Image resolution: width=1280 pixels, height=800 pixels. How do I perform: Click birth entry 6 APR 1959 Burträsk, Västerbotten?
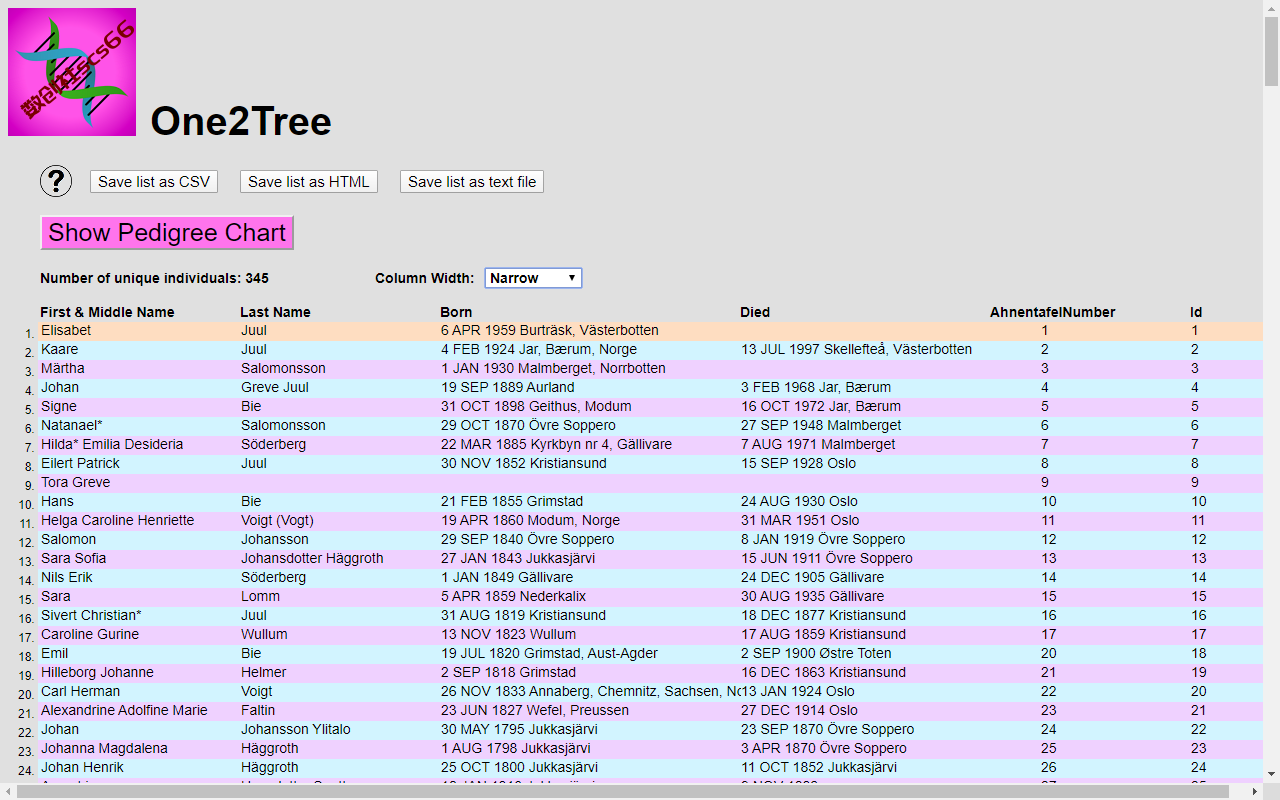(x=550, y=330)
